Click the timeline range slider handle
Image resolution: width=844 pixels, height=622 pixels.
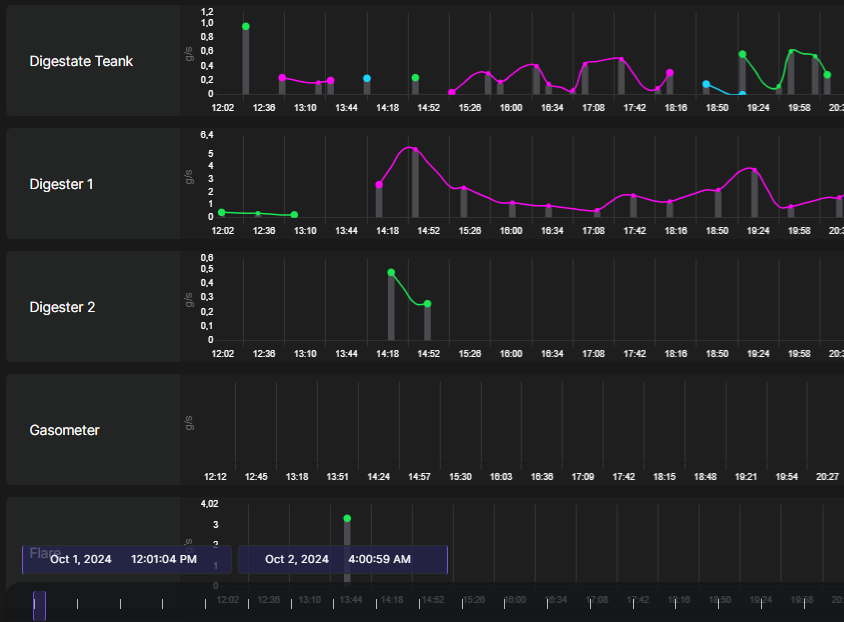(x=39, y=605)
